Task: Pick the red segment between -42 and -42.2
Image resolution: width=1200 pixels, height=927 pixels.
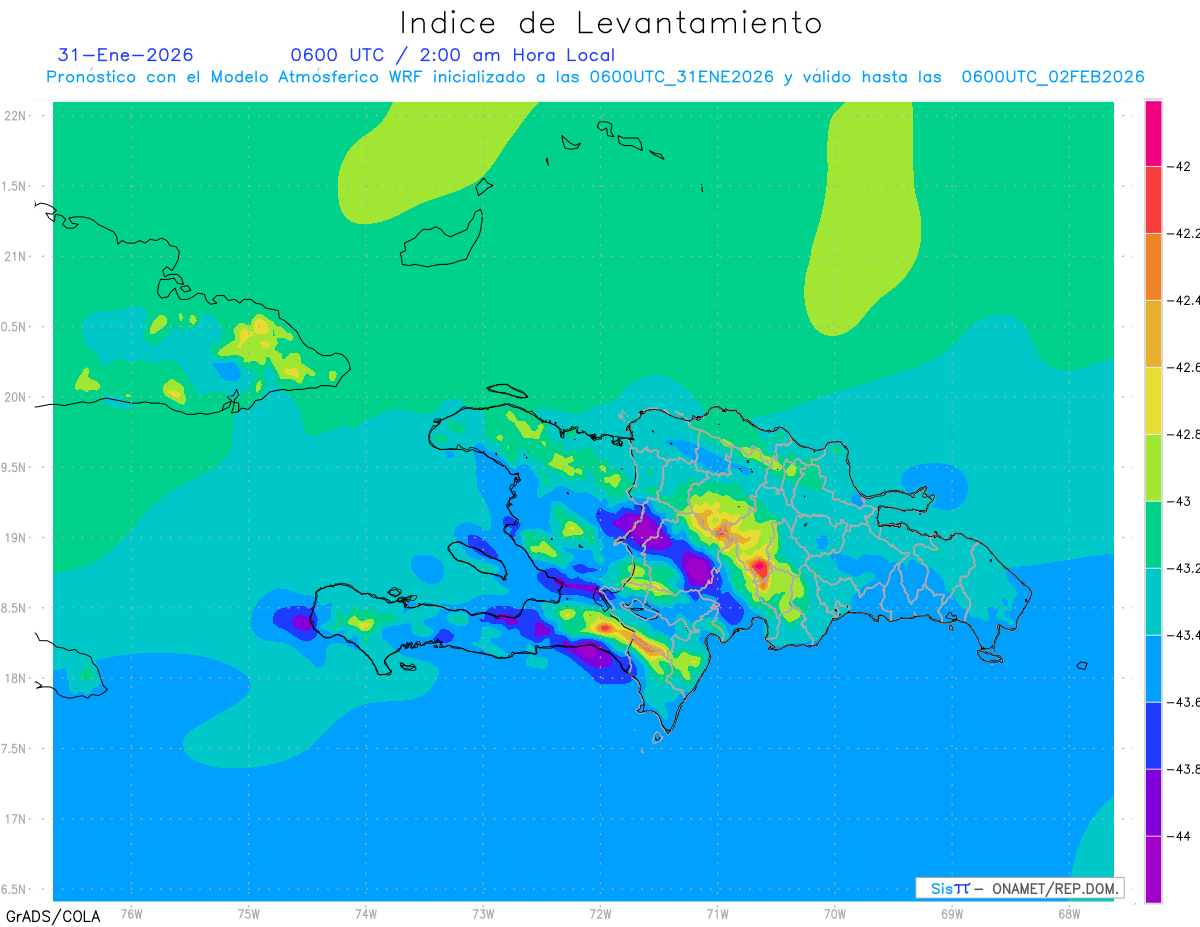Action: pyautogui.click(x=1153, y=200)
